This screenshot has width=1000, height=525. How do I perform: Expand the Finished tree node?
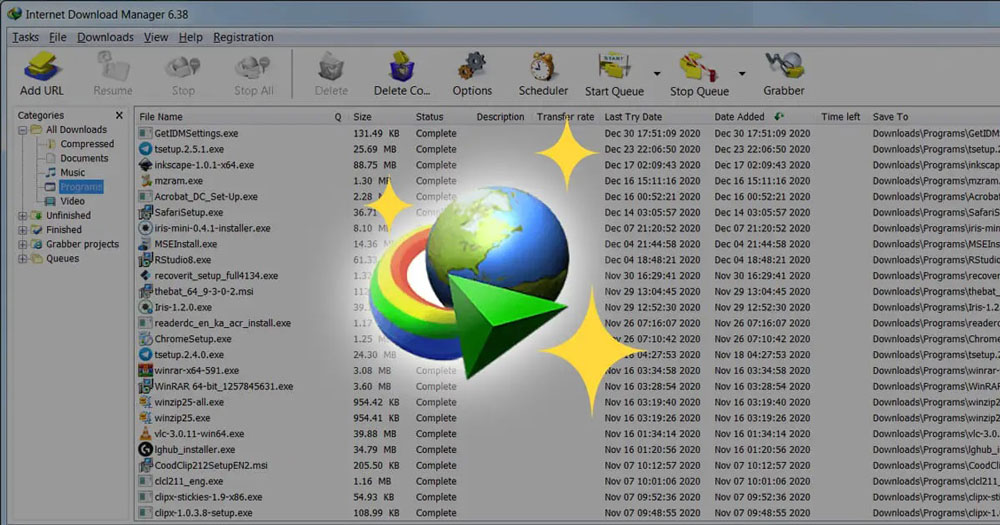tap(22, 230)
